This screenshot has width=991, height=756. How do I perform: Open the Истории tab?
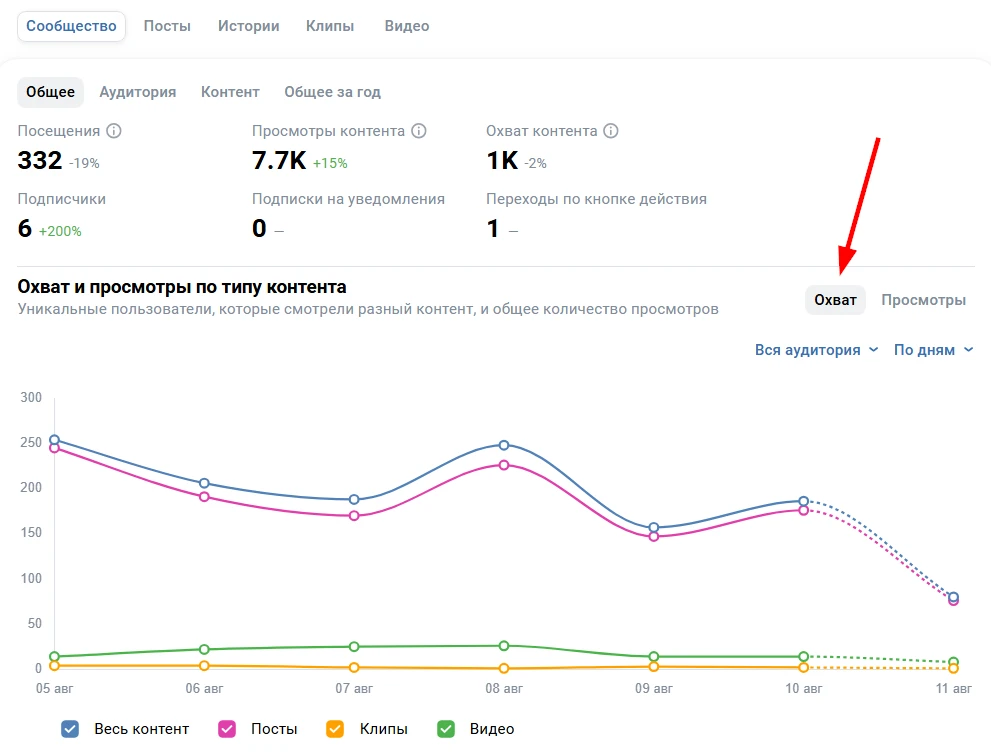click(248, 26)
